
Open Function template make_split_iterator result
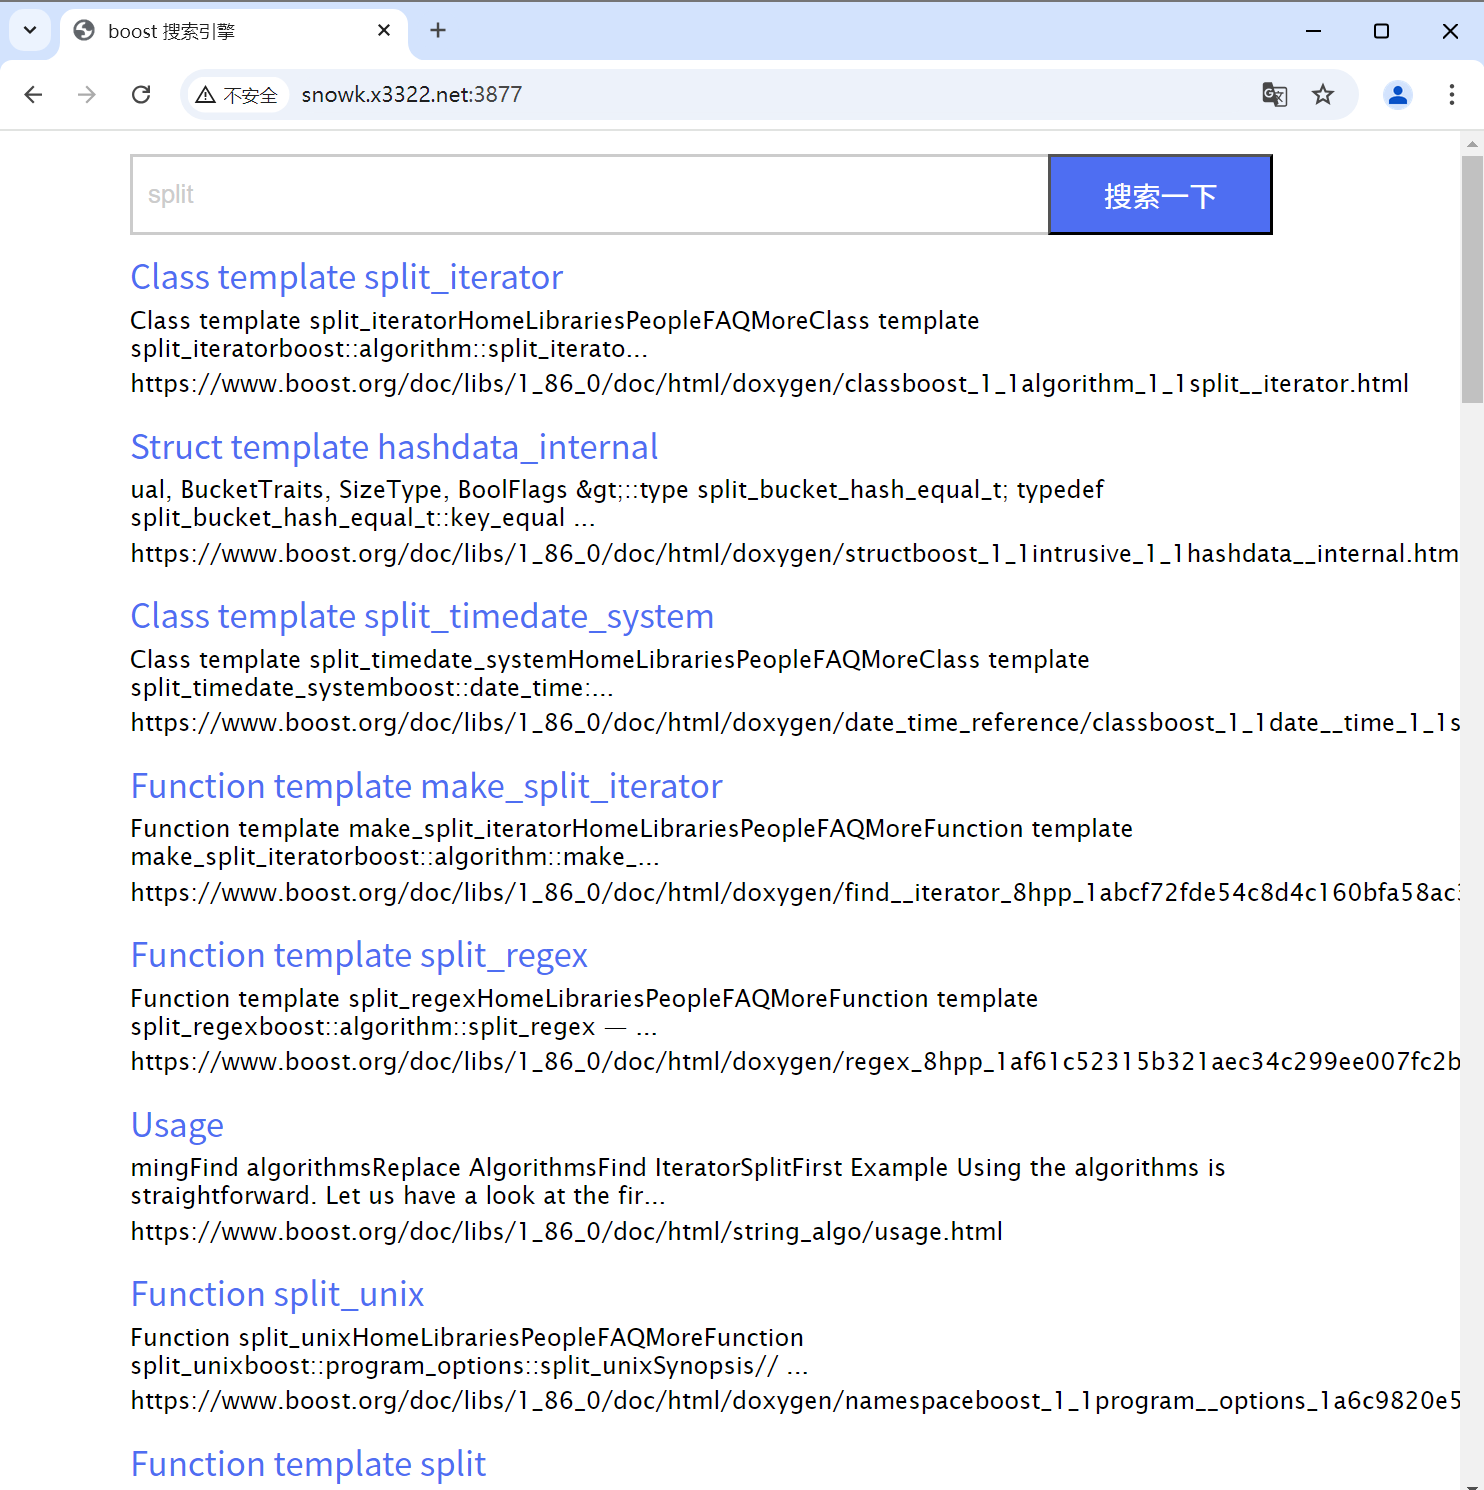(x=426, y=786)
